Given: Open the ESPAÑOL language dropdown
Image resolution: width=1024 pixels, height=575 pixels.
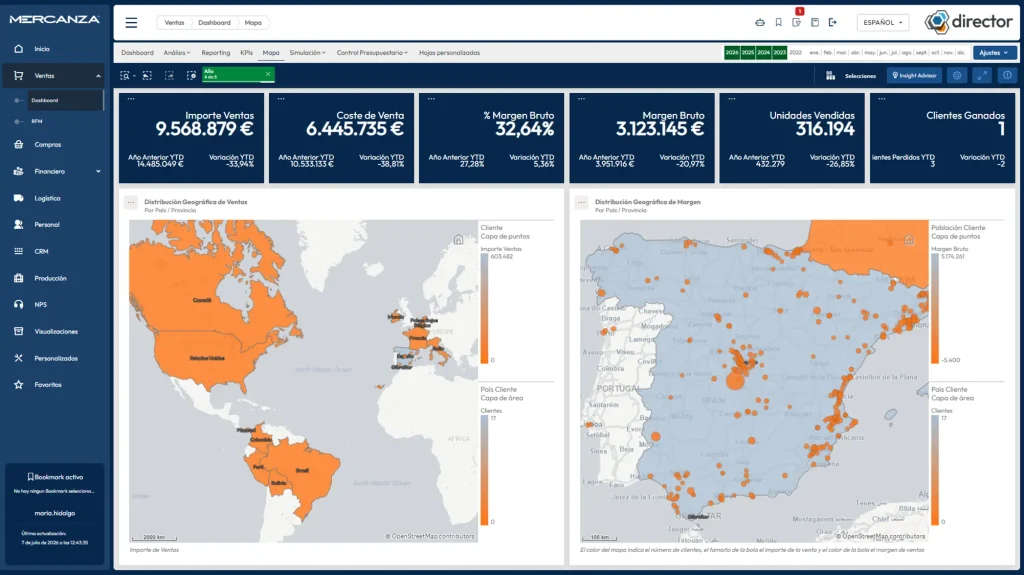Looking at the screenshot, I should click(883, 22).
